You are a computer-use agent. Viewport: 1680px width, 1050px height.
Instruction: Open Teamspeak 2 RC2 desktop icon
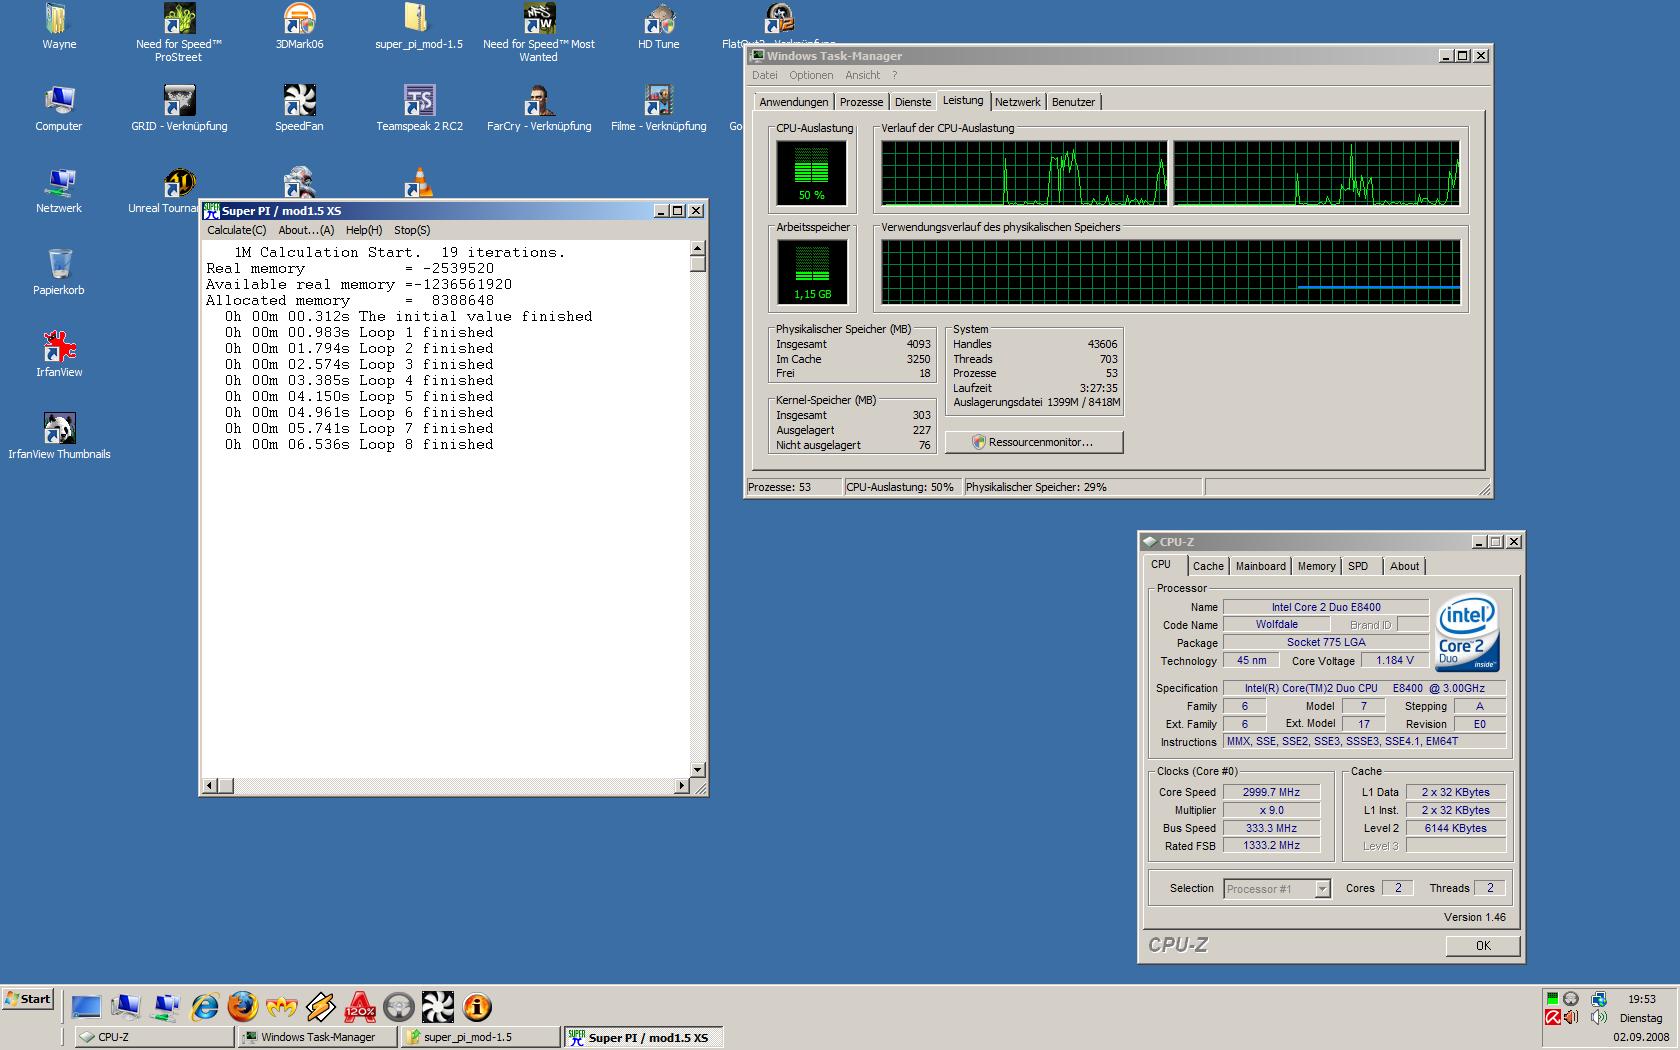(419, 102)
